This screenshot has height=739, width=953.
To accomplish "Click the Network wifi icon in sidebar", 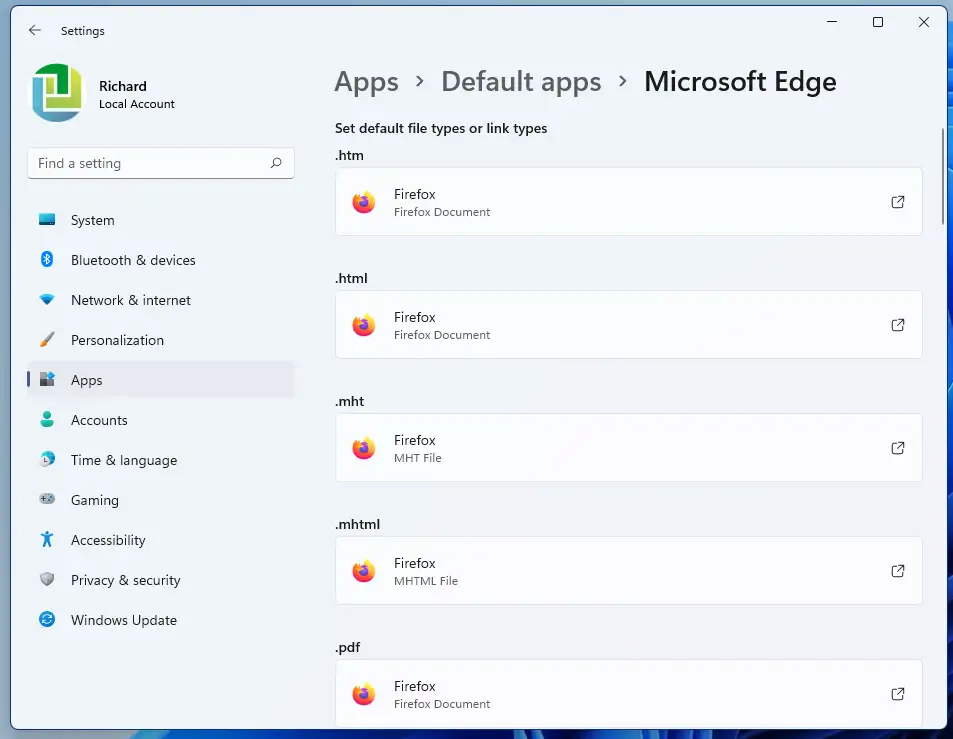I will click(47, 300).
